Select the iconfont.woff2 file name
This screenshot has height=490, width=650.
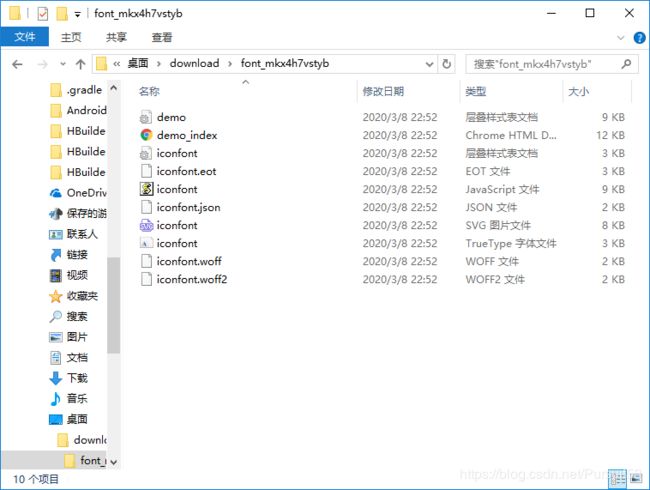[x=192, y=279]
